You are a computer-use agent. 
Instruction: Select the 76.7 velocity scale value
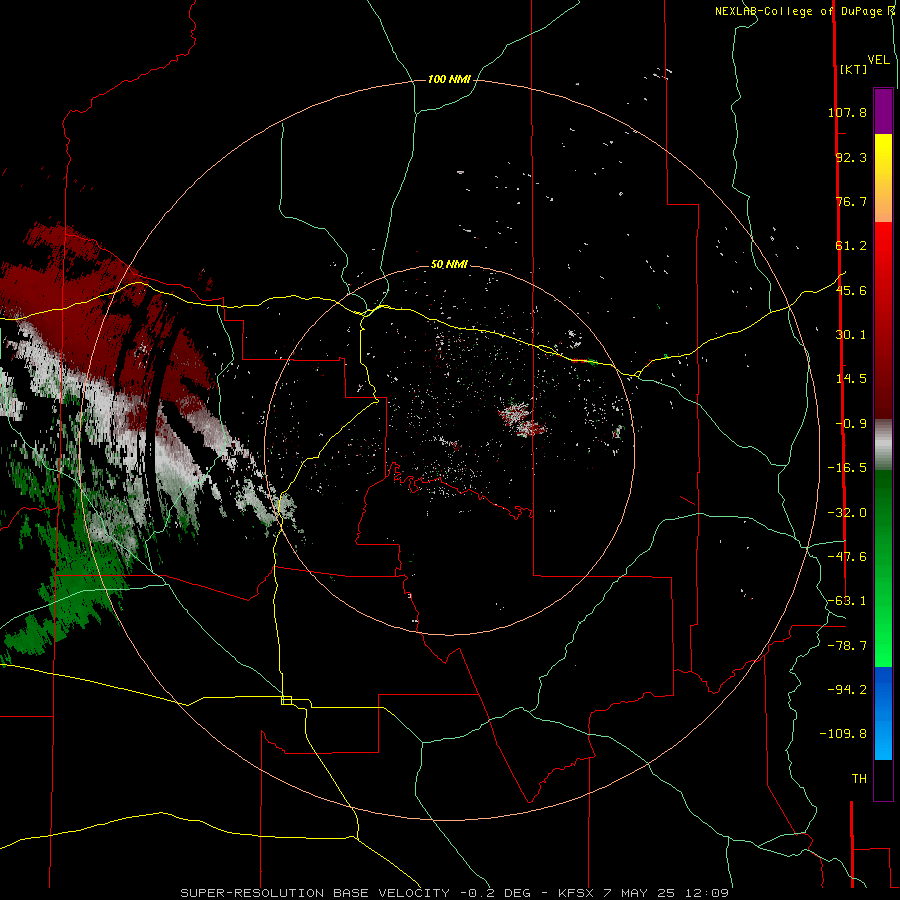pyautogui.click(x=851, y=201)
